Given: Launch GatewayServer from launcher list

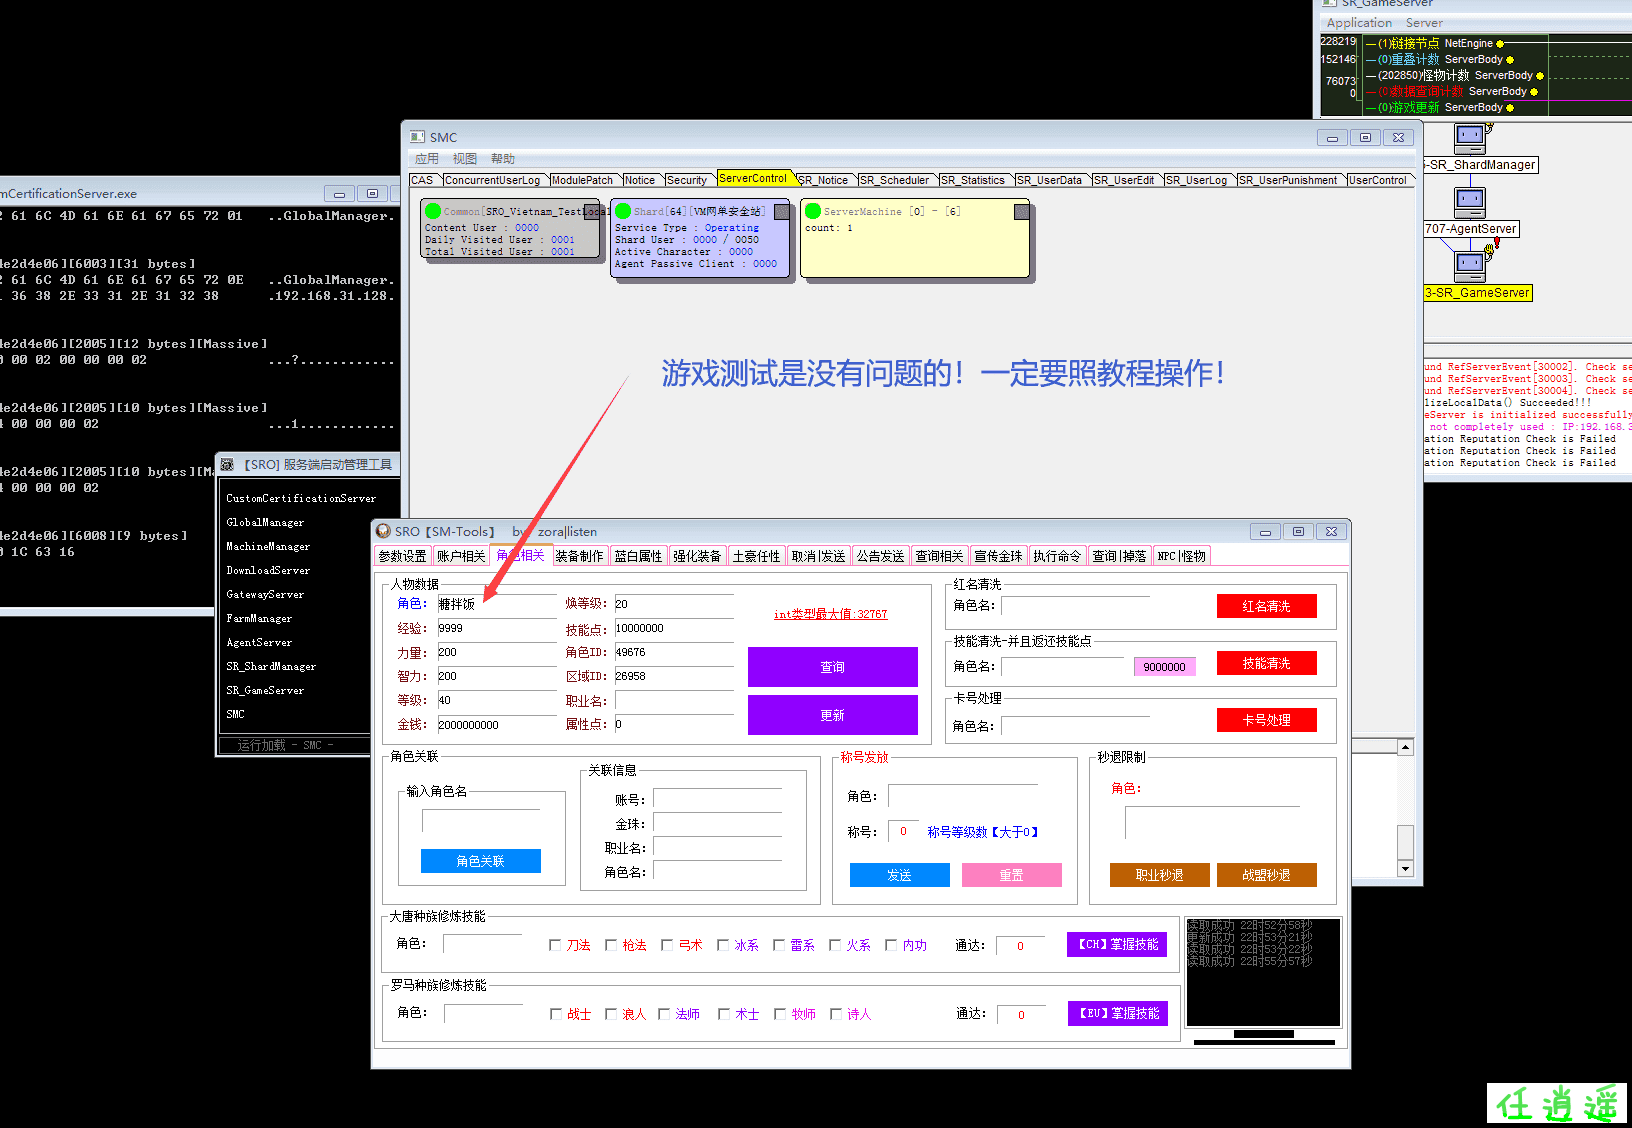Looking at the screenshot, I should click(265, 594).
